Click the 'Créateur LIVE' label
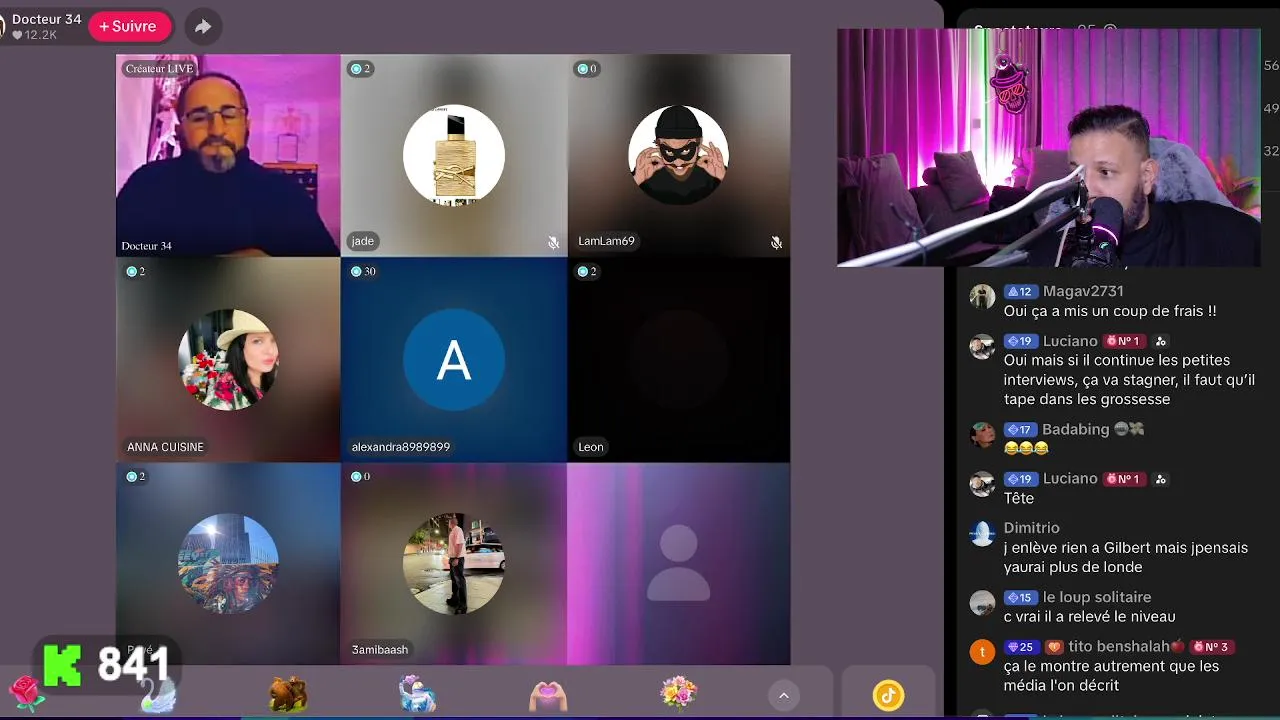This screenshot has width=1280, height=720. 159,69
